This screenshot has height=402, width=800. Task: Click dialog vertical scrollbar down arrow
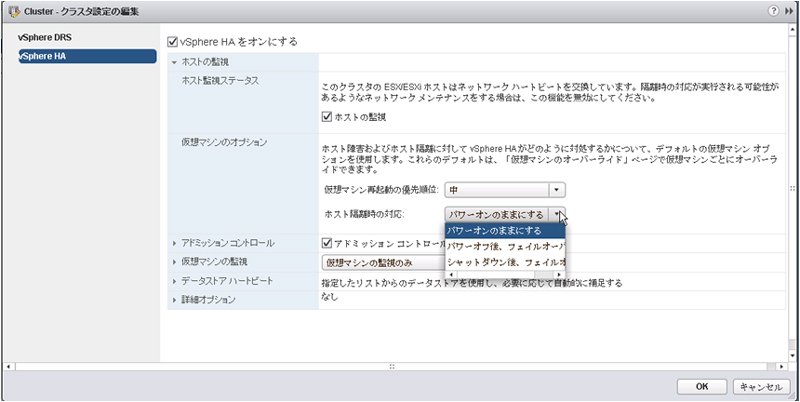[x=792, y=355]
